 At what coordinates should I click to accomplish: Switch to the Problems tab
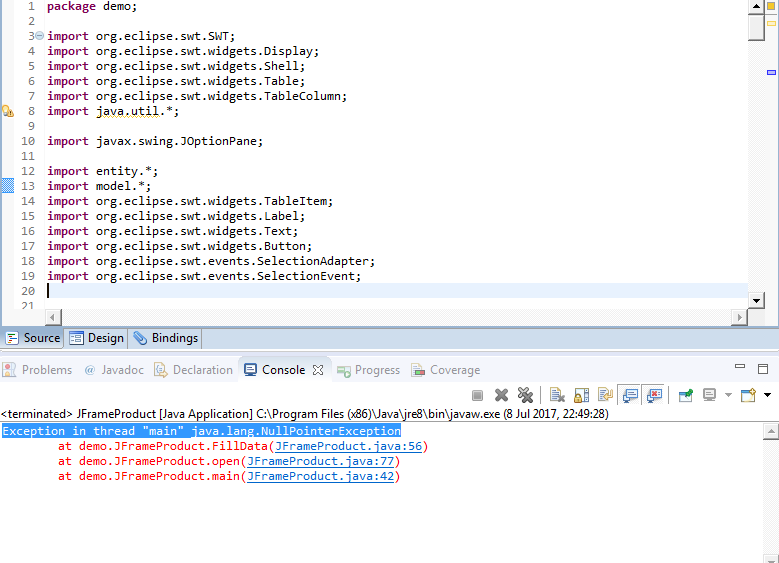pyautogui.click(x=38, y=370)
